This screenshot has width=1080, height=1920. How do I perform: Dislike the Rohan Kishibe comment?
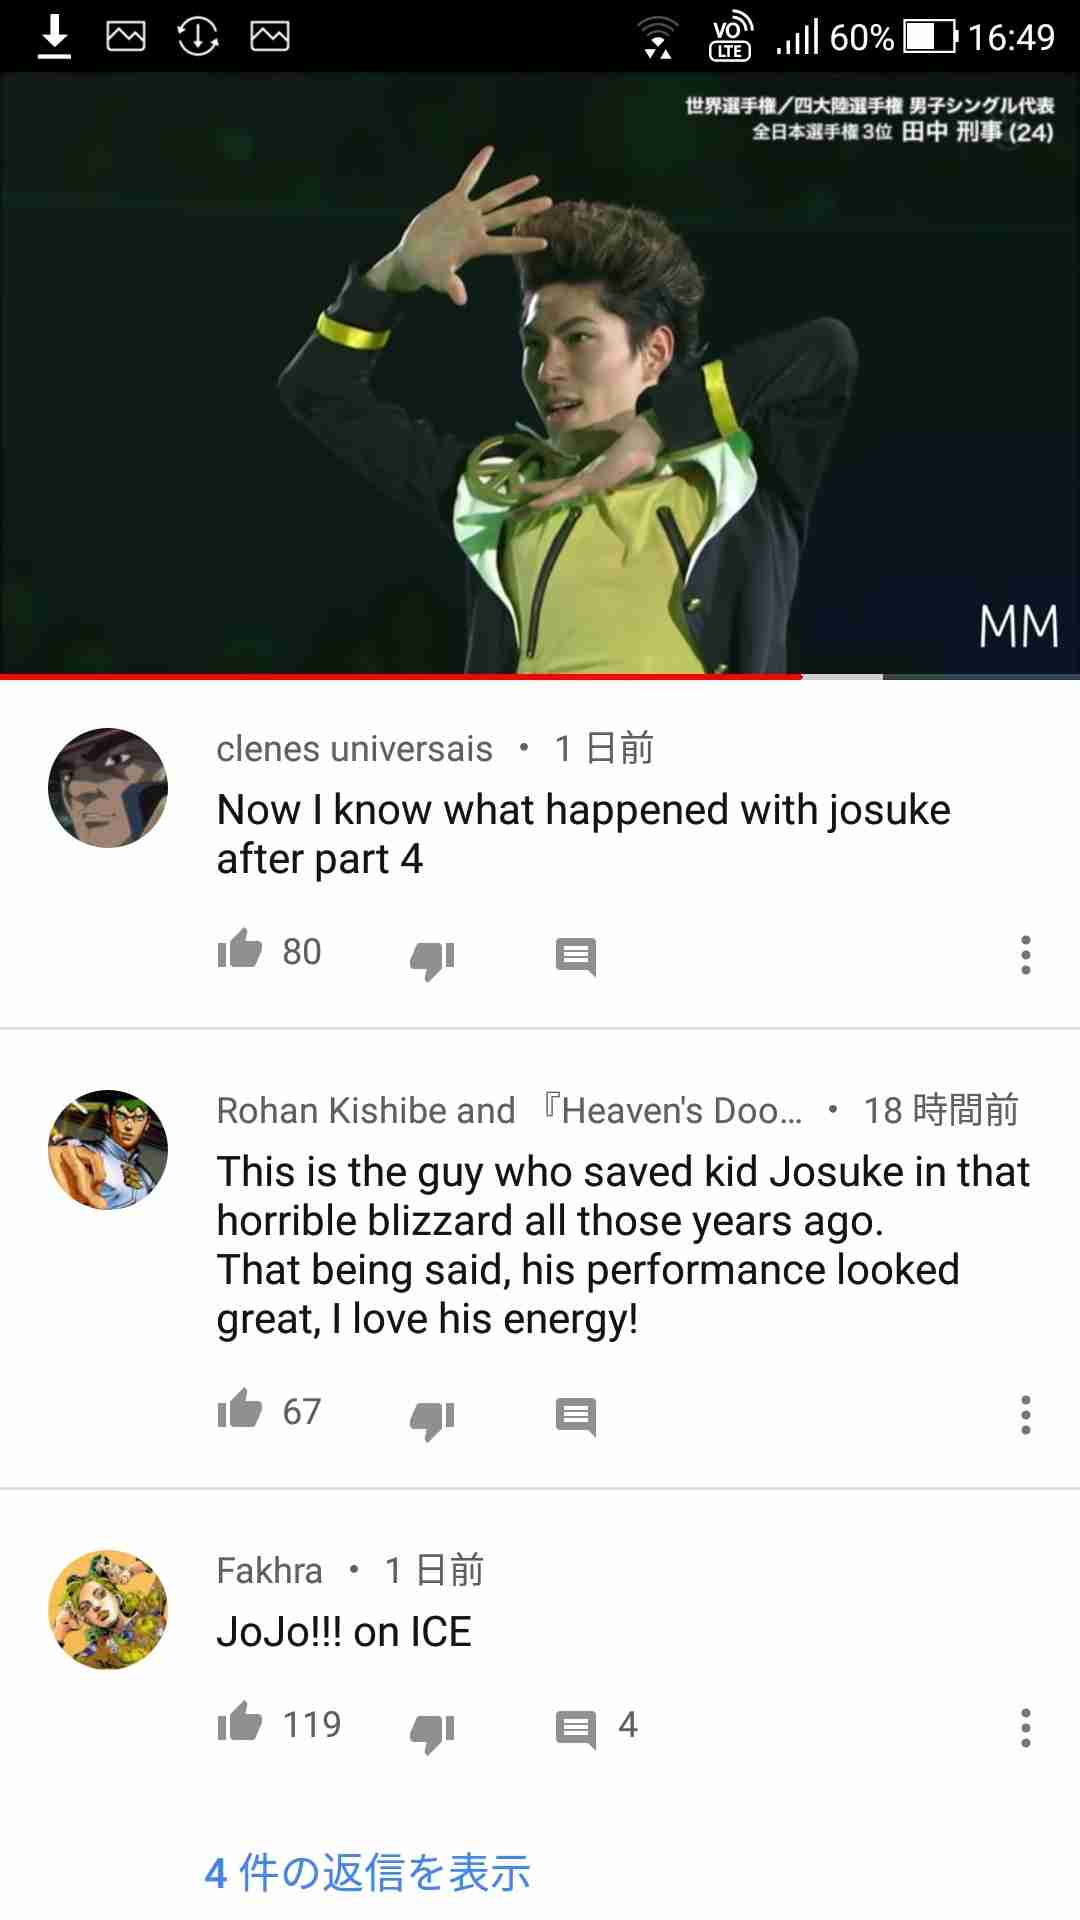coord(432,1420)
